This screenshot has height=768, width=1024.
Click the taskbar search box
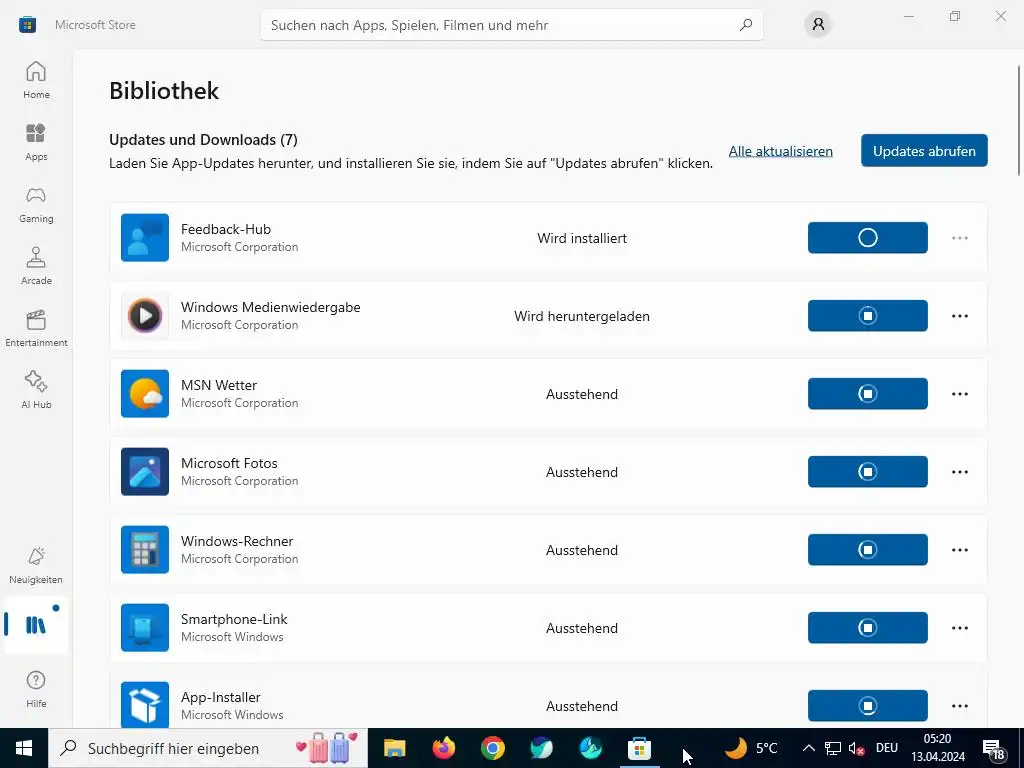tap(208, 748)
